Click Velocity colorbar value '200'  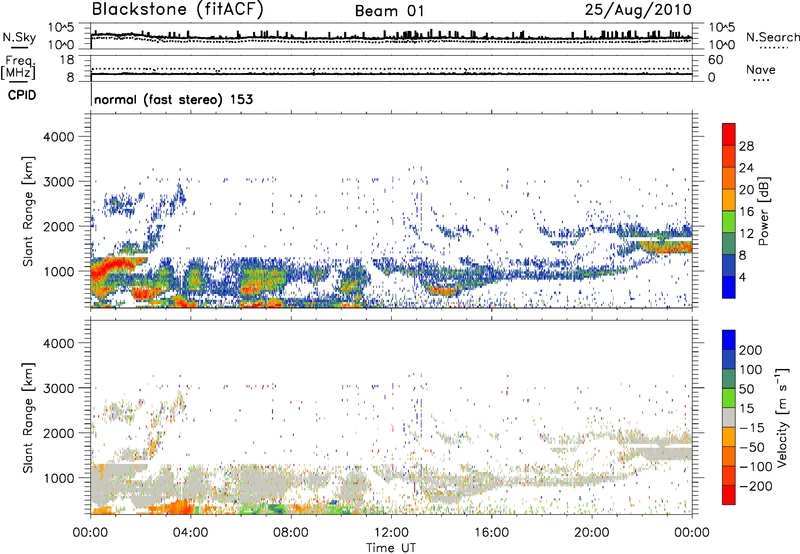coord(751,350)
